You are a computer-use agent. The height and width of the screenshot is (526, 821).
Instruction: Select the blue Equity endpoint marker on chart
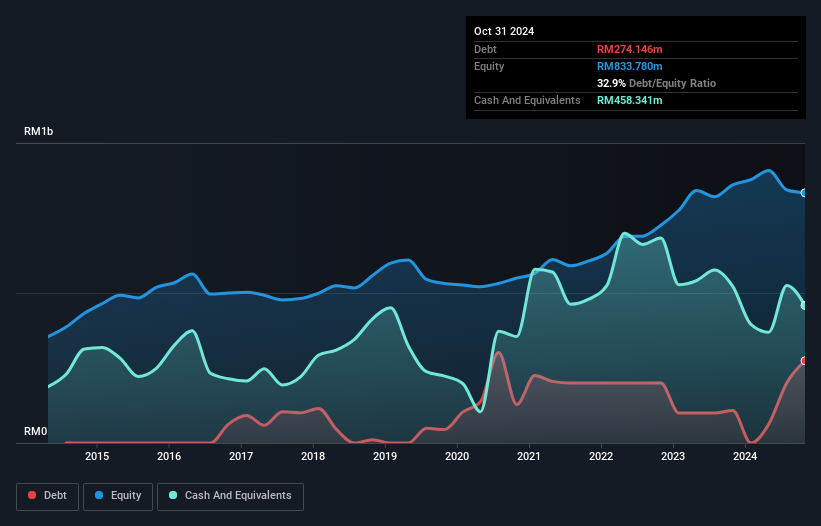pos(804,193)
